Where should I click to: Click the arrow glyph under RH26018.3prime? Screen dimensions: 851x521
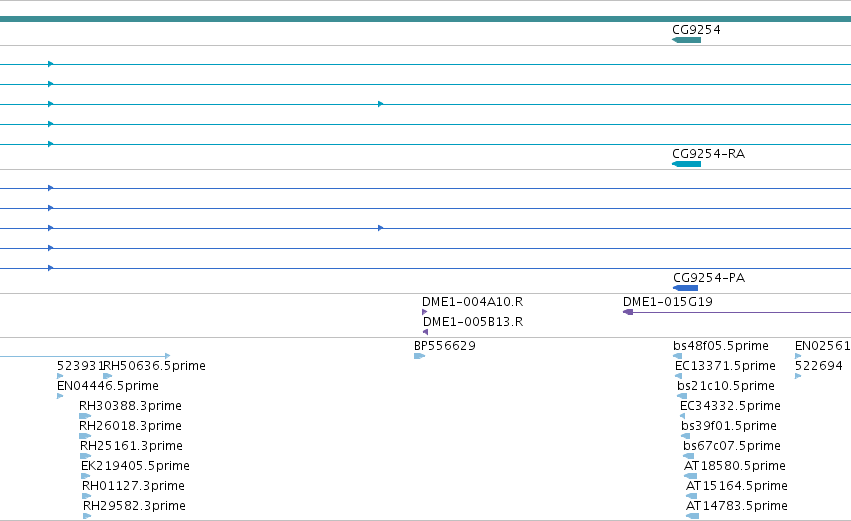click(x=85, y=436)
